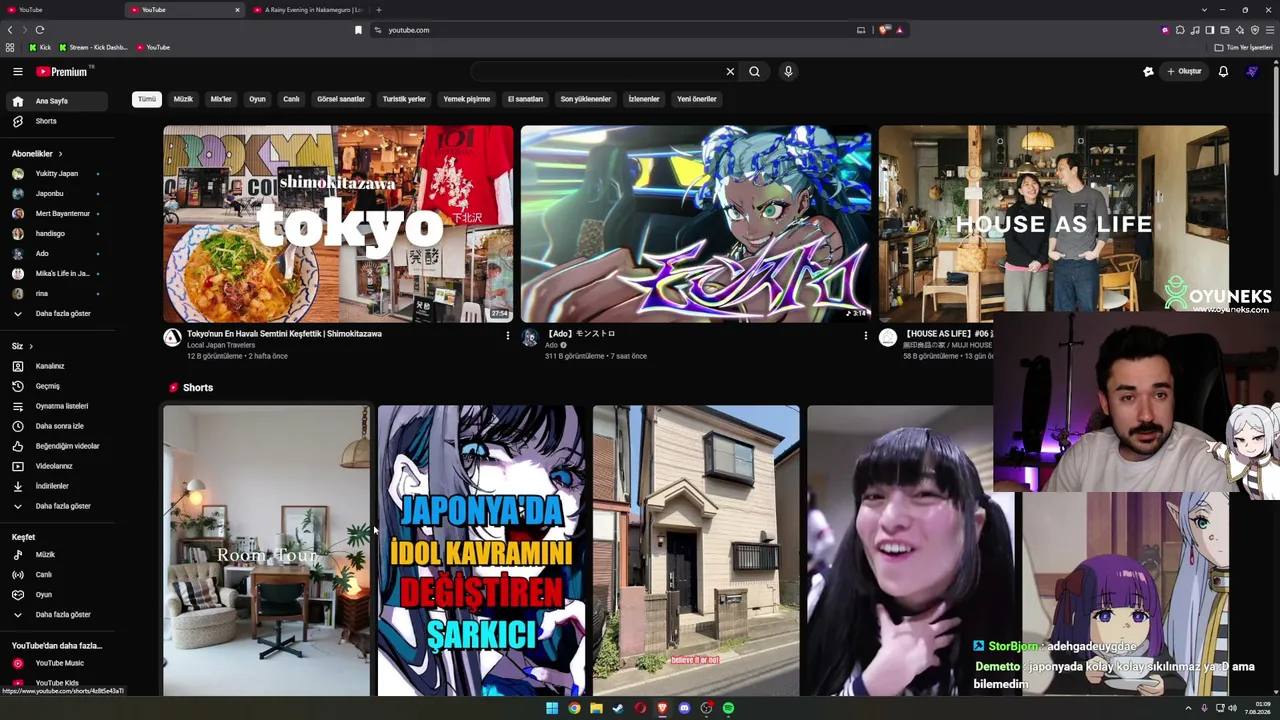Play the HOUSE AS LIFE video thumbnail
The width and height of the screenshot is (1280, 720).
coord(1054,224)
